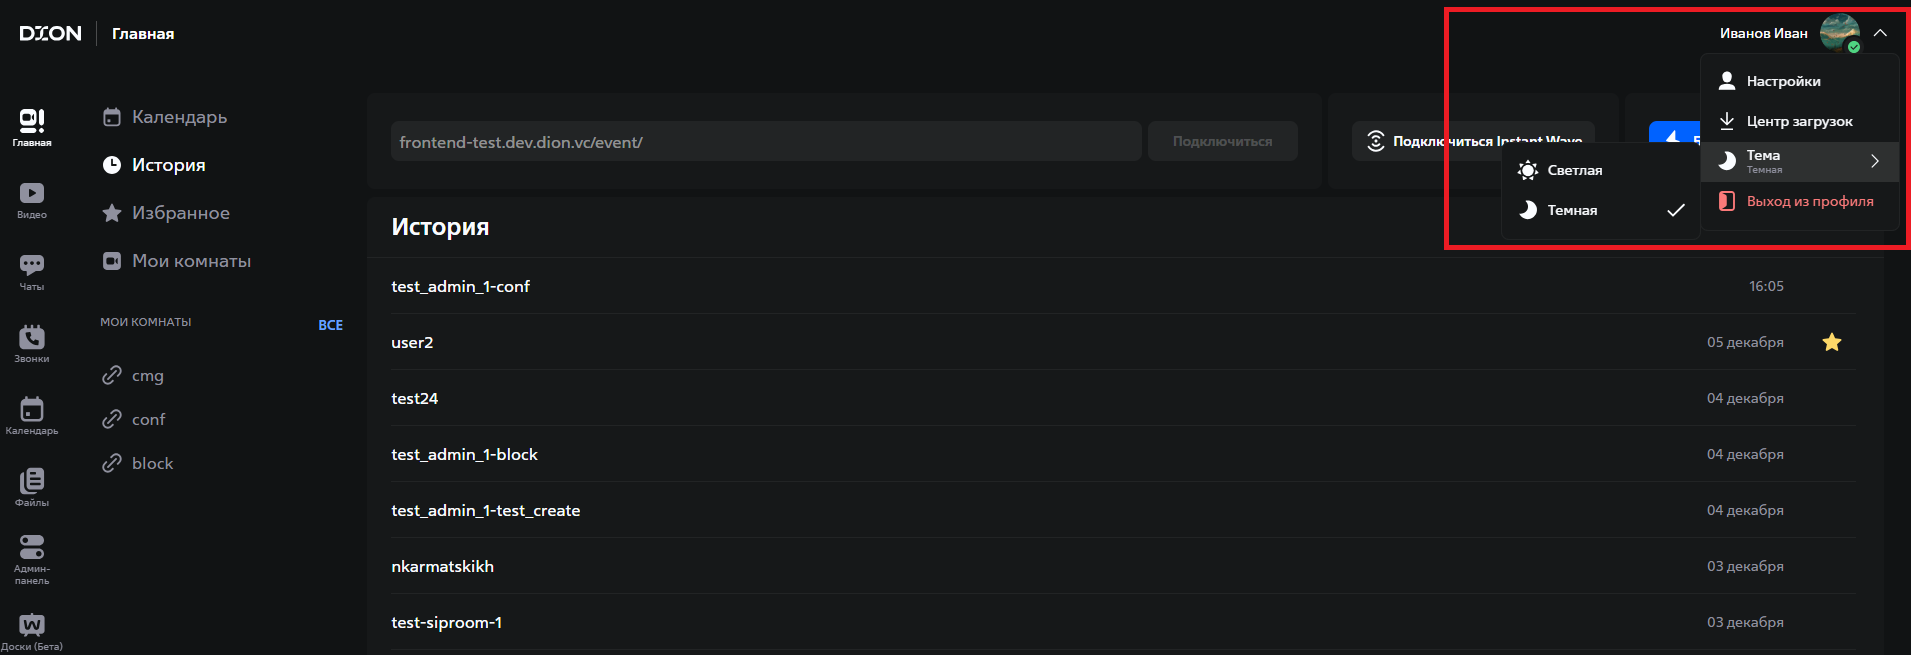Screen dimensions: 1911x655
Task: Open the Files (Файлы) sidebar icon
Action: coord(32,487)
